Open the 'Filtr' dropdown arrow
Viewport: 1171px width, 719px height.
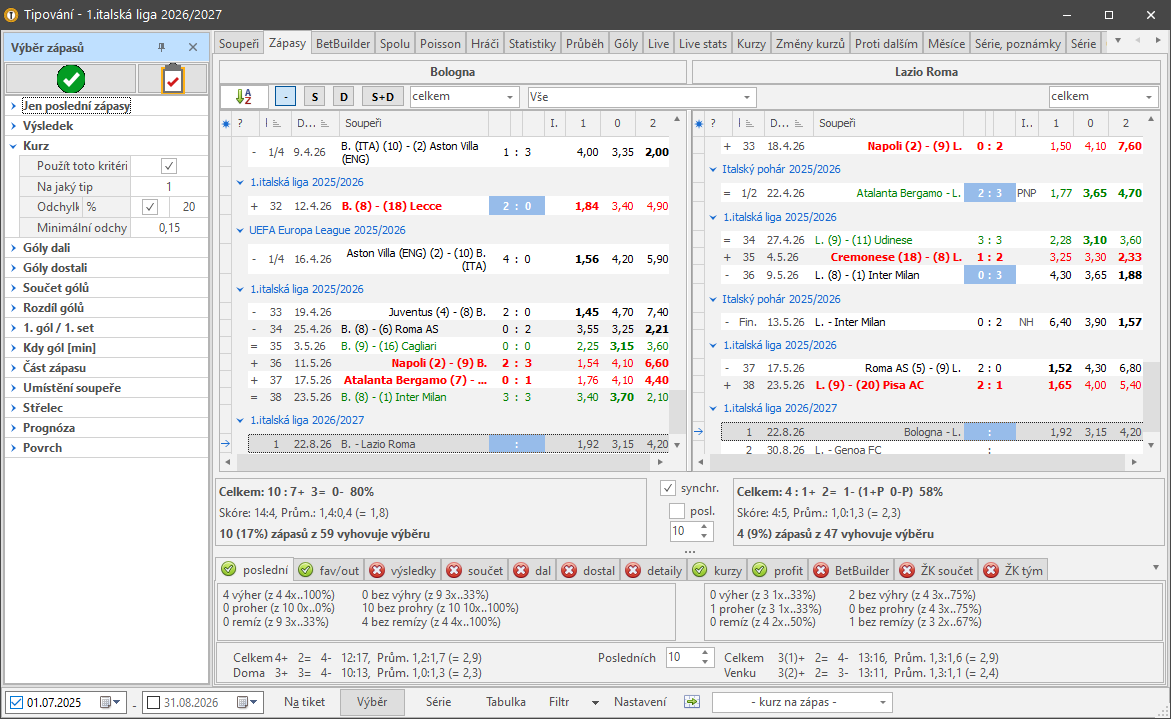(595, 703)
